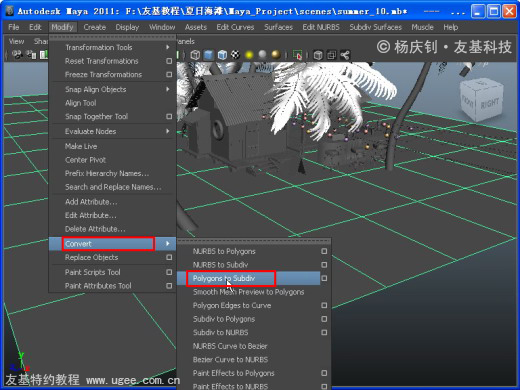Open the Create menu
The image size is (520, 390).
tap(95, 27)
